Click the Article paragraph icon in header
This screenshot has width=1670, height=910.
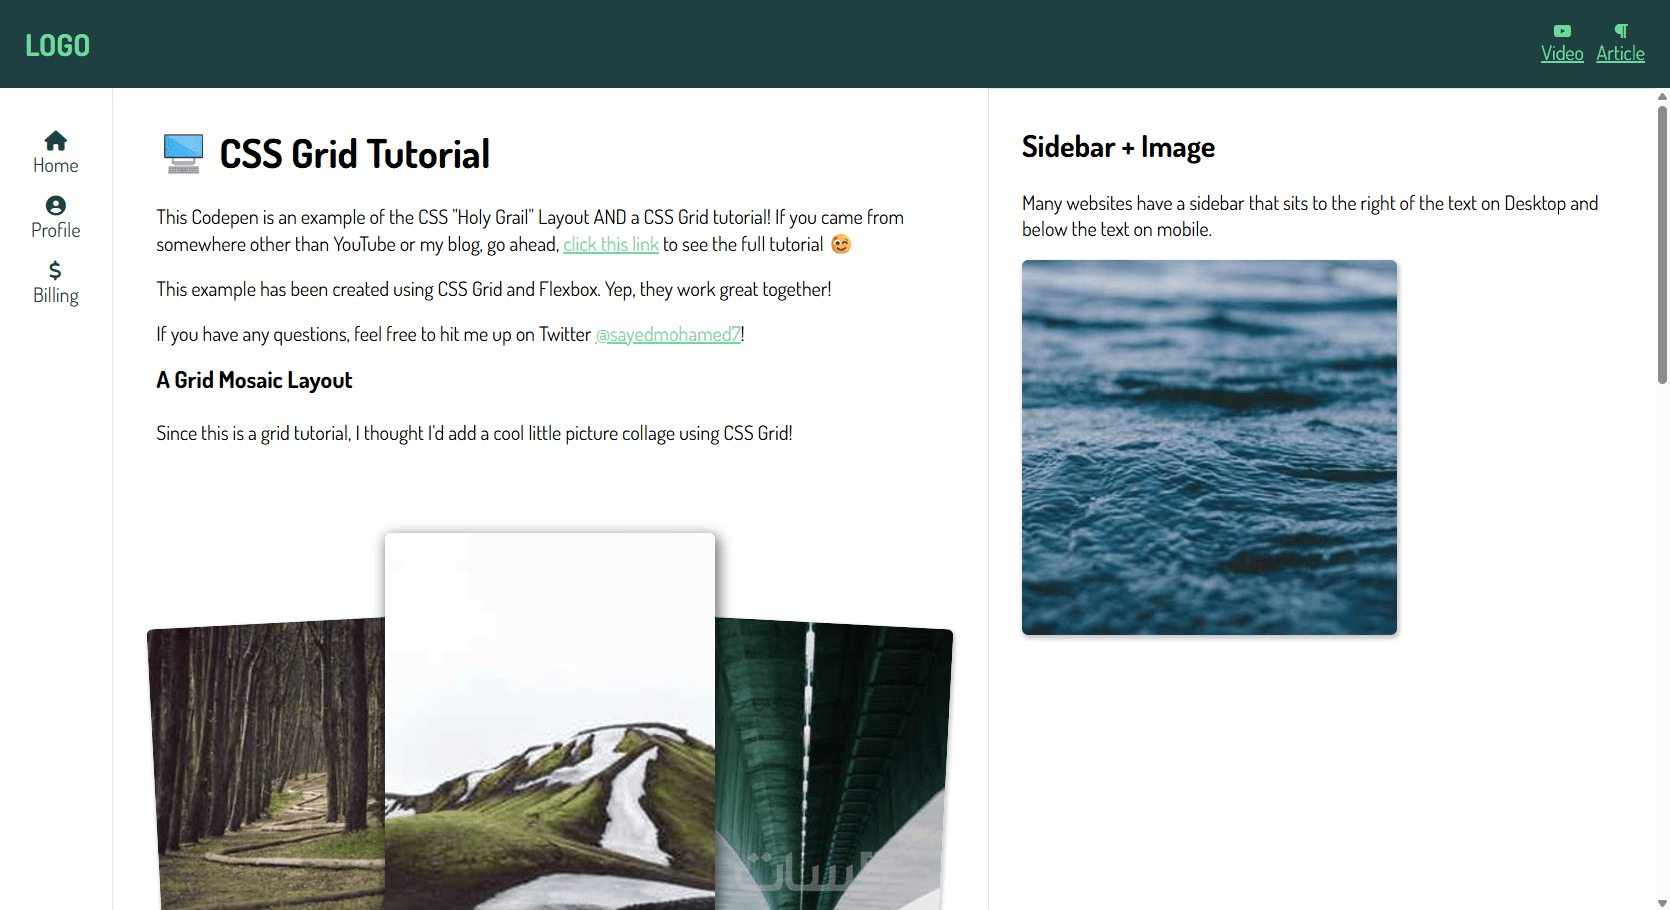(1621, 31)
